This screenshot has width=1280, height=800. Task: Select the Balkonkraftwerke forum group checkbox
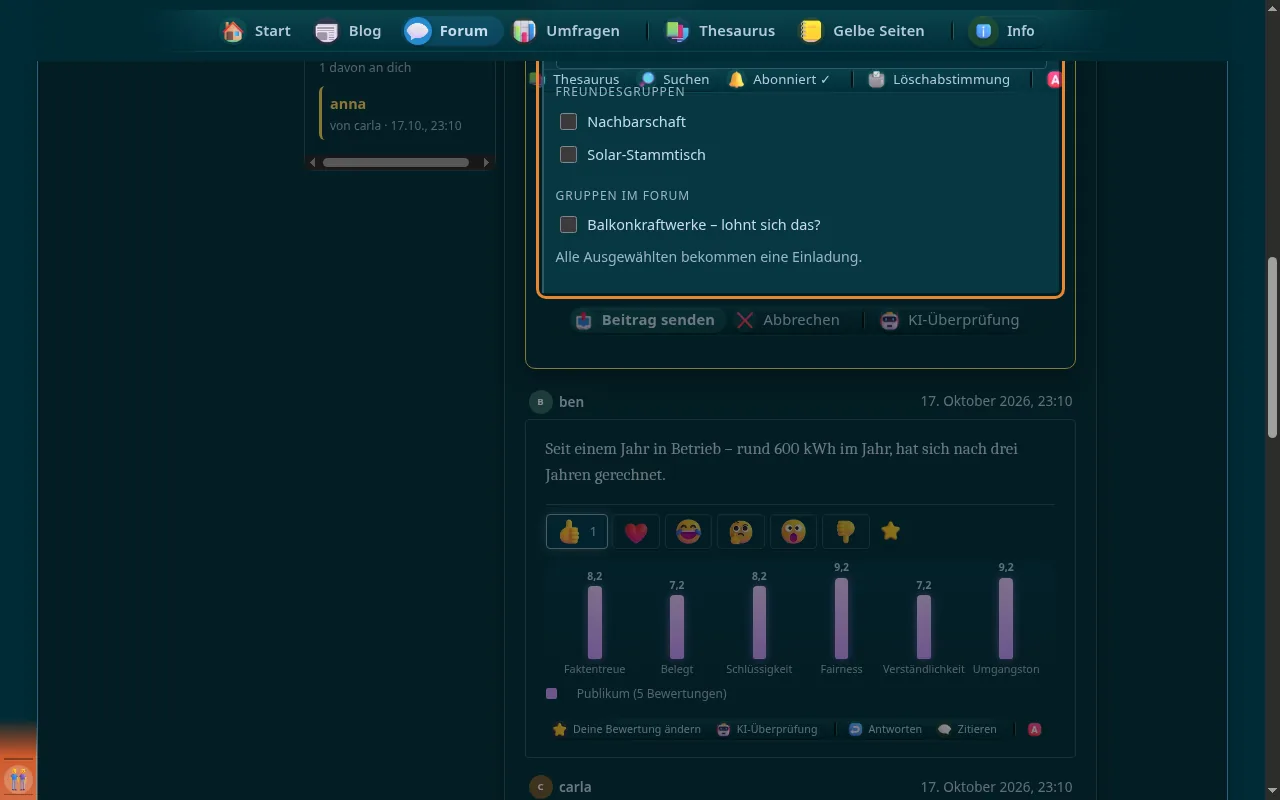[568, 224]
